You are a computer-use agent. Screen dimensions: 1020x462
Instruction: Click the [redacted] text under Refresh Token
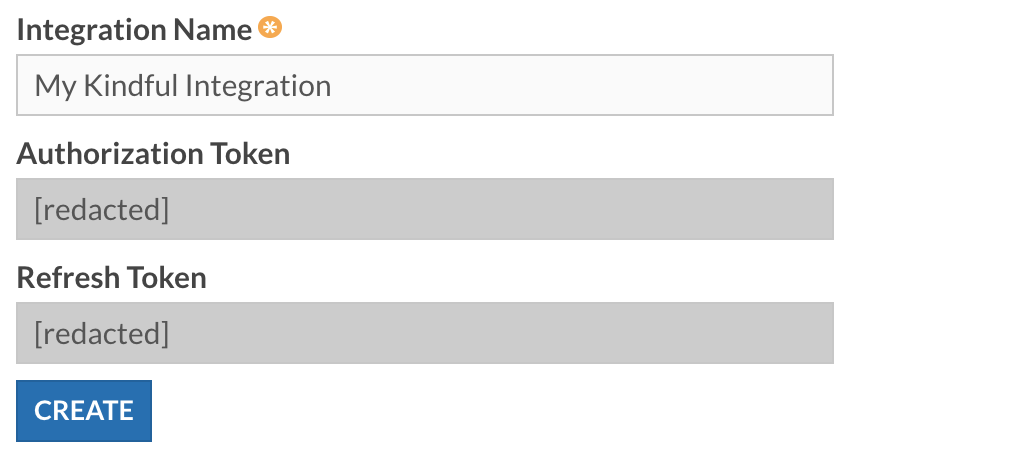pos(101,334)
